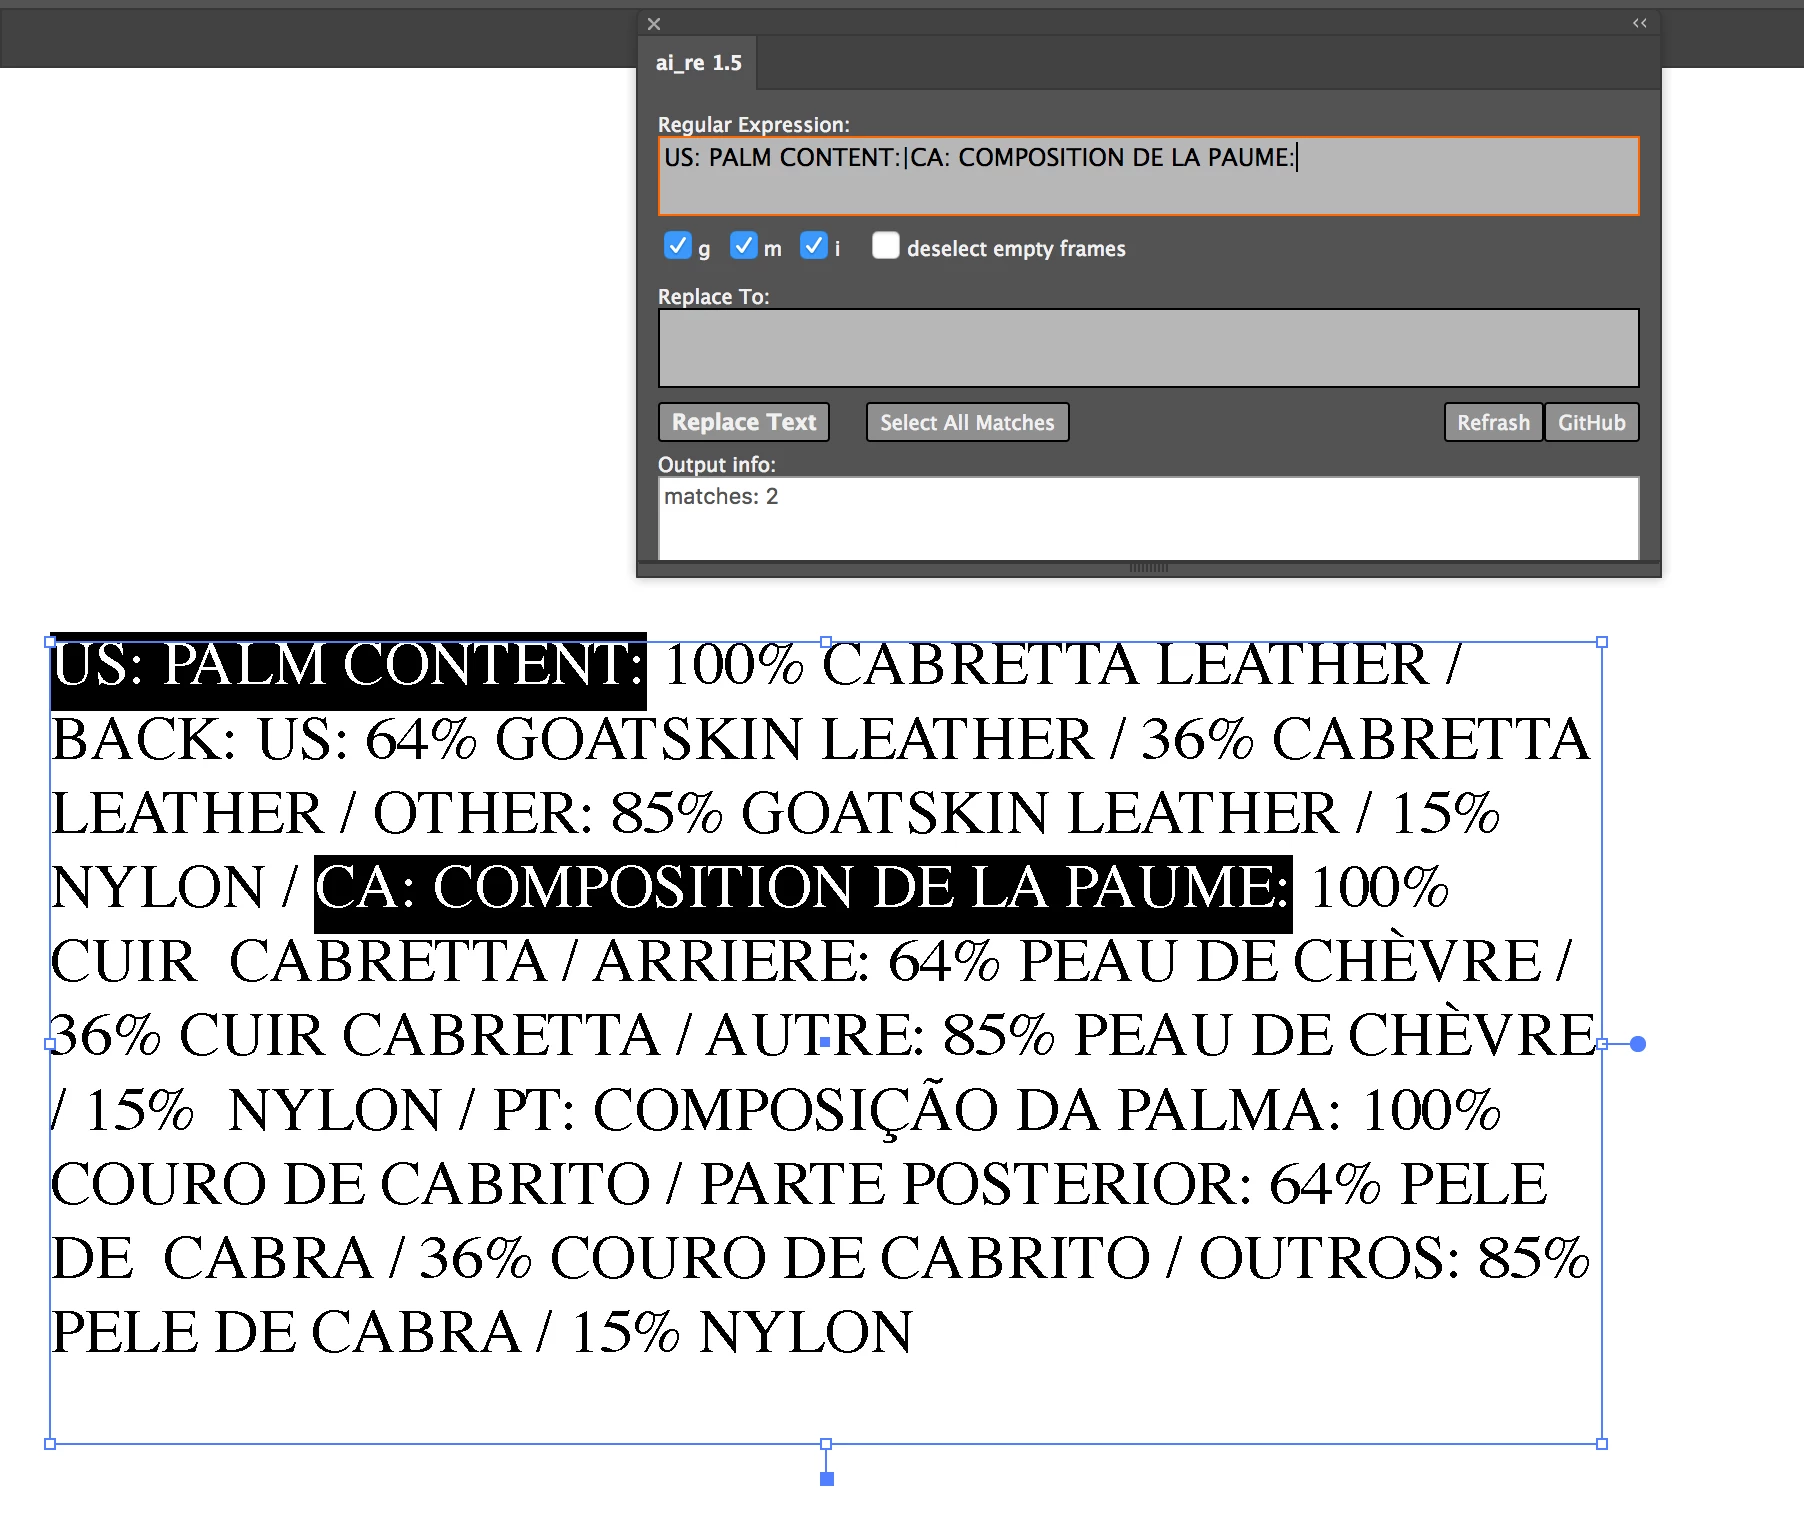Click the 'matches: 2' output text
The width and height of the screenshot is (1804, 1516).
point(721,497)
